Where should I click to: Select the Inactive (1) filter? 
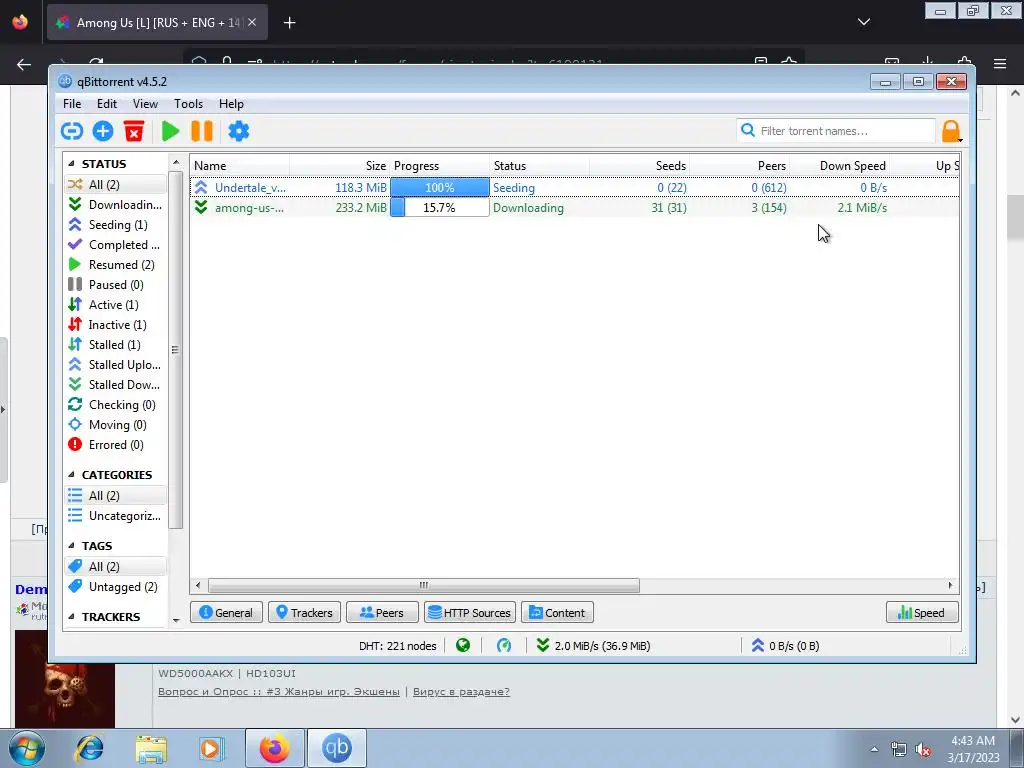[115, 325]
